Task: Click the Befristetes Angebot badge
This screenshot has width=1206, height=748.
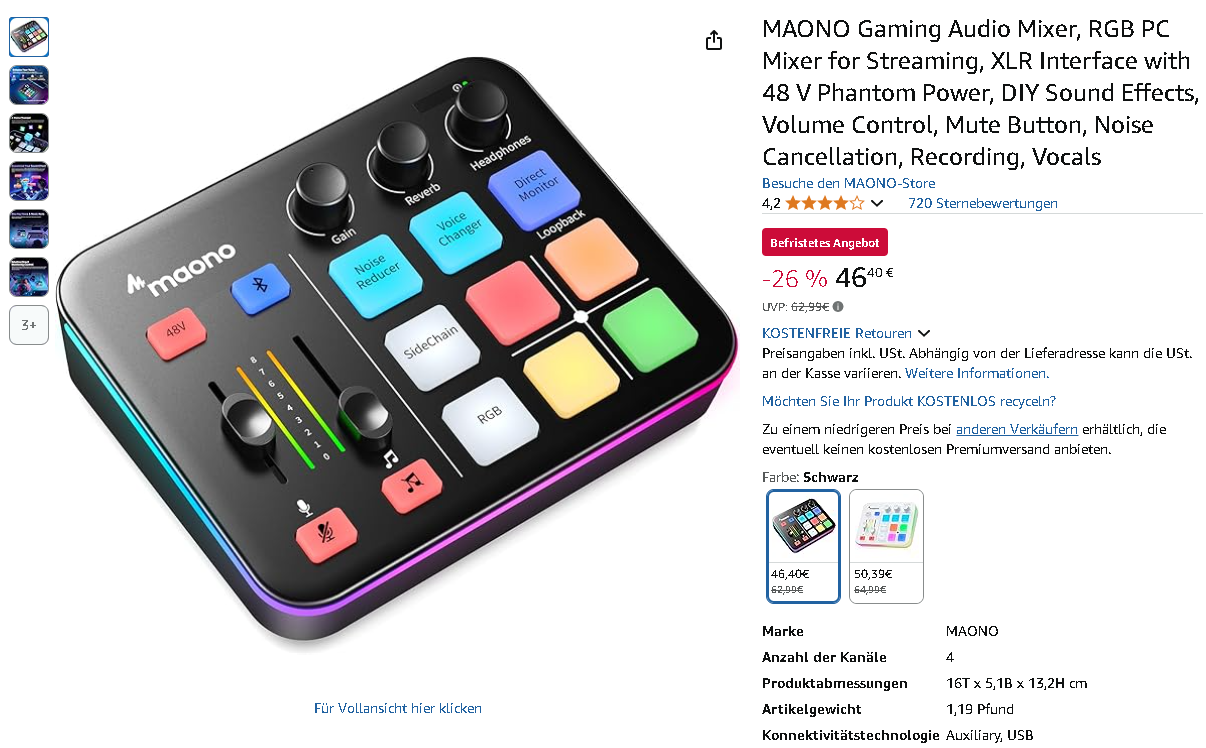Action: tap(825, 243)
